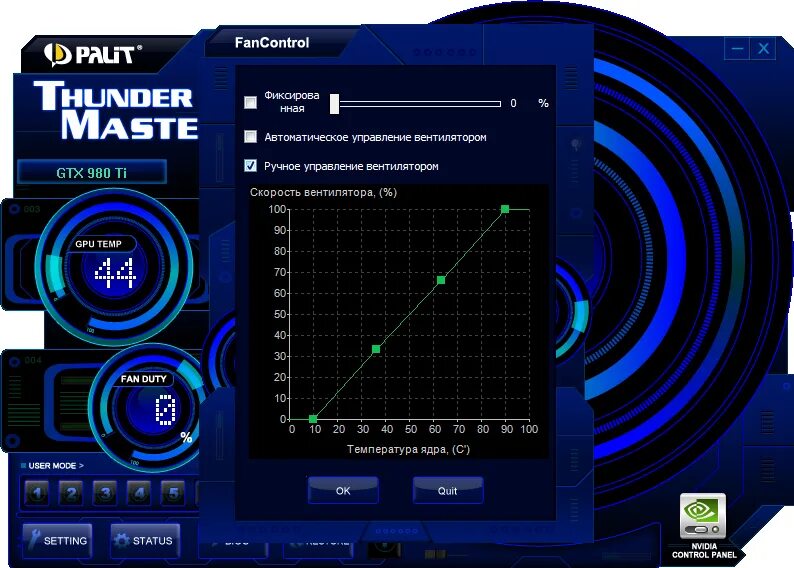Screen dimensions: 794x568
Task: Select the fan curve point at 10°C
Action: tap(313, 419)
